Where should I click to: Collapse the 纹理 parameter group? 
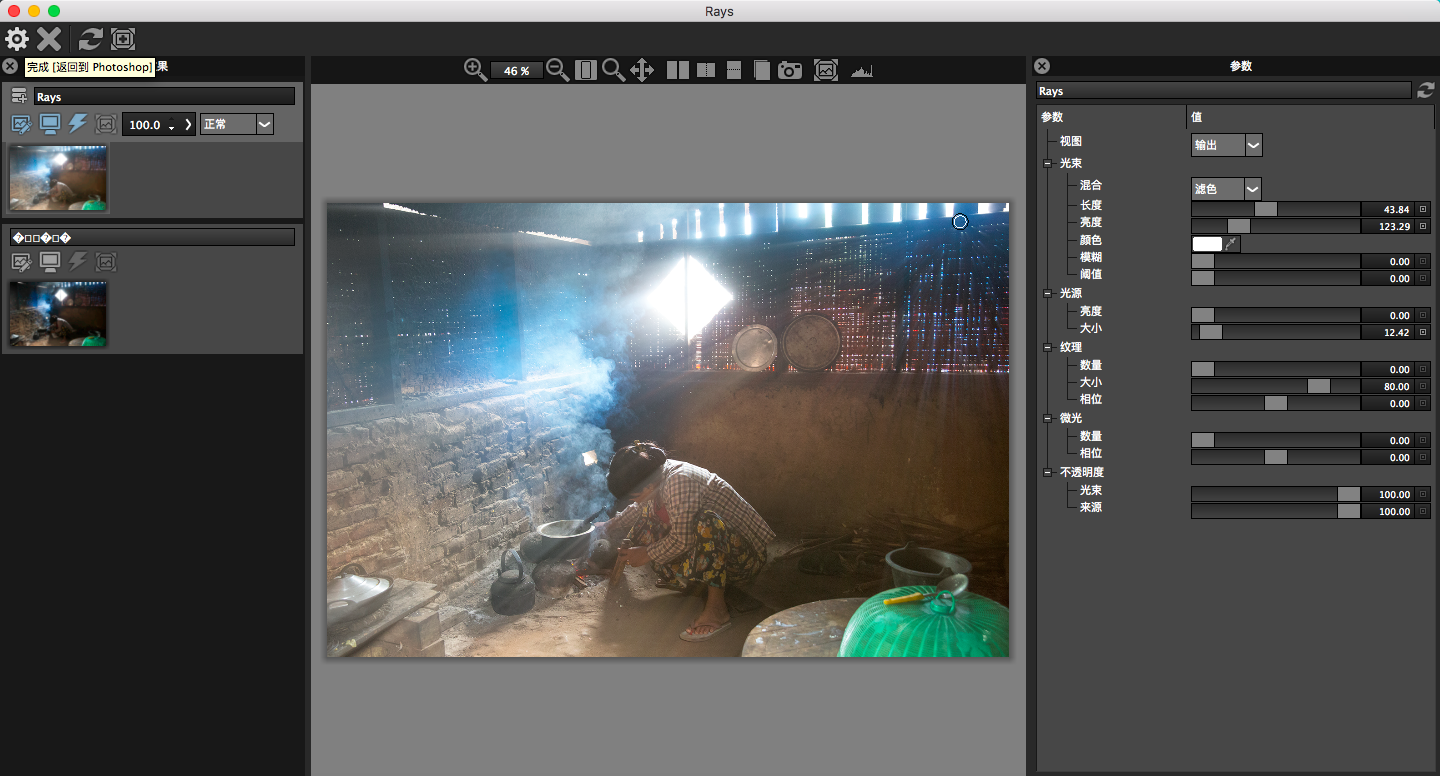pyautogui.click(x=1047, y=347)
